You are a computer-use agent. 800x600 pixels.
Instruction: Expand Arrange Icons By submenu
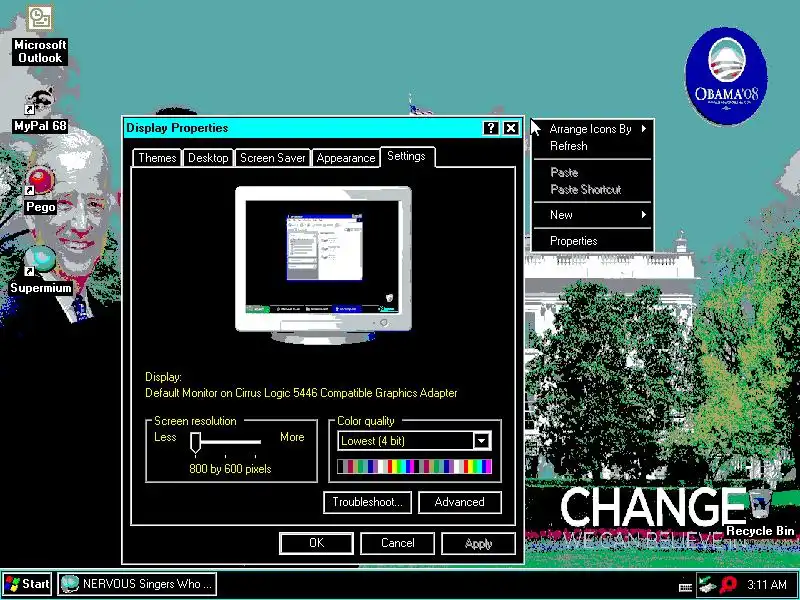click(592, 129)
